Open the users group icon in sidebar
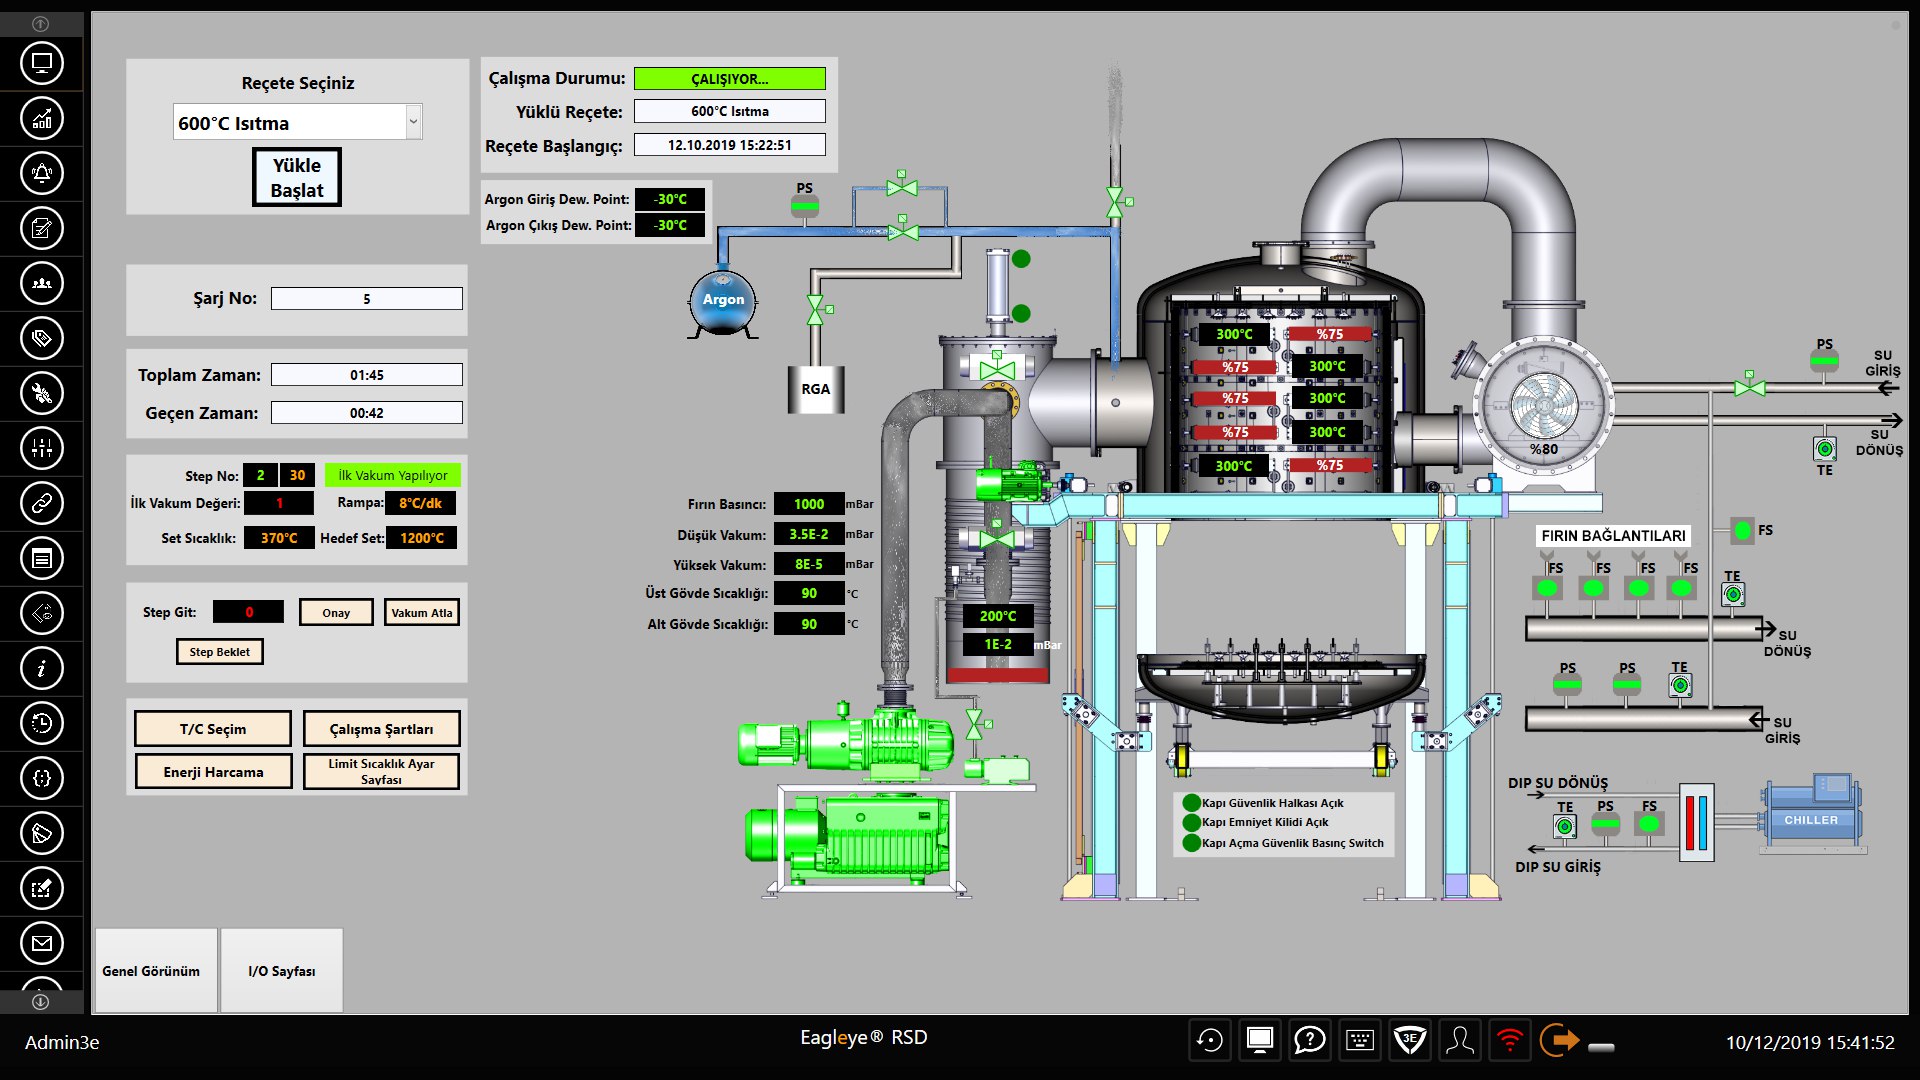Image resolution: width=1920 pixels, height=1080 pixels. tap(42, 283)
